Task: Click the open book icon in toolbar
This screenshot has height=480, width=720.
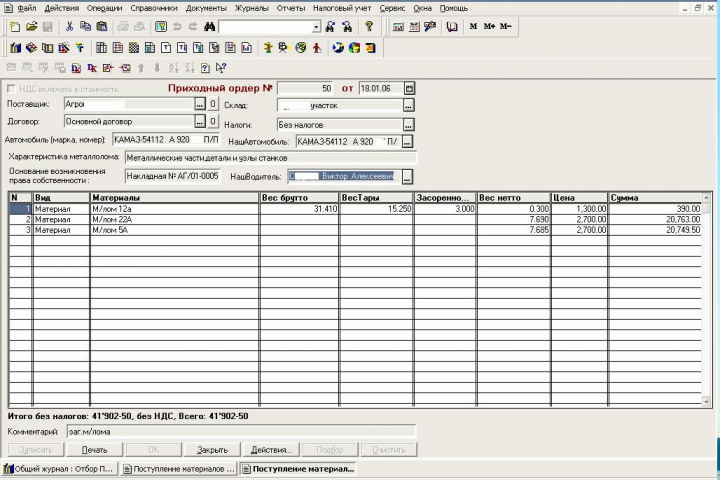Action: 452,27
